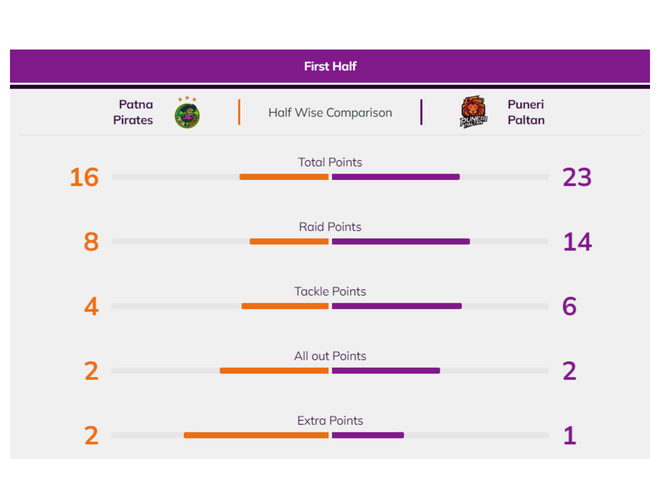Click the purple All out Points bar
Image resolution: width=660 pixels, height=495 pixels.
(x=385, y=371)
